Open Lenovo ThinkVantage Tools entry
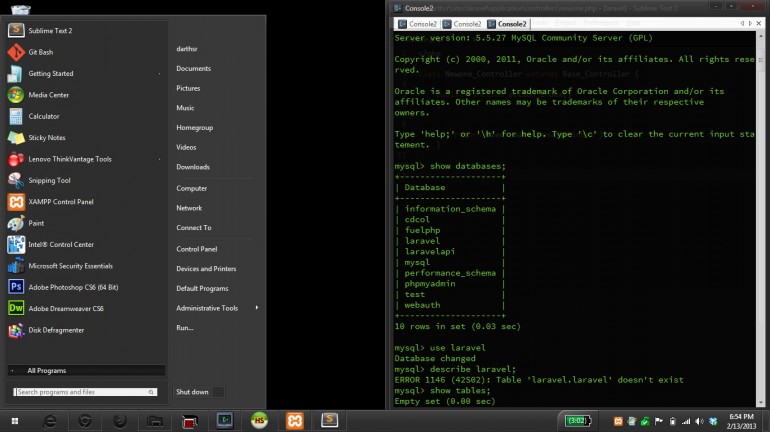The image size is (770, 432). pyautogui.click(x=86, y=159)
